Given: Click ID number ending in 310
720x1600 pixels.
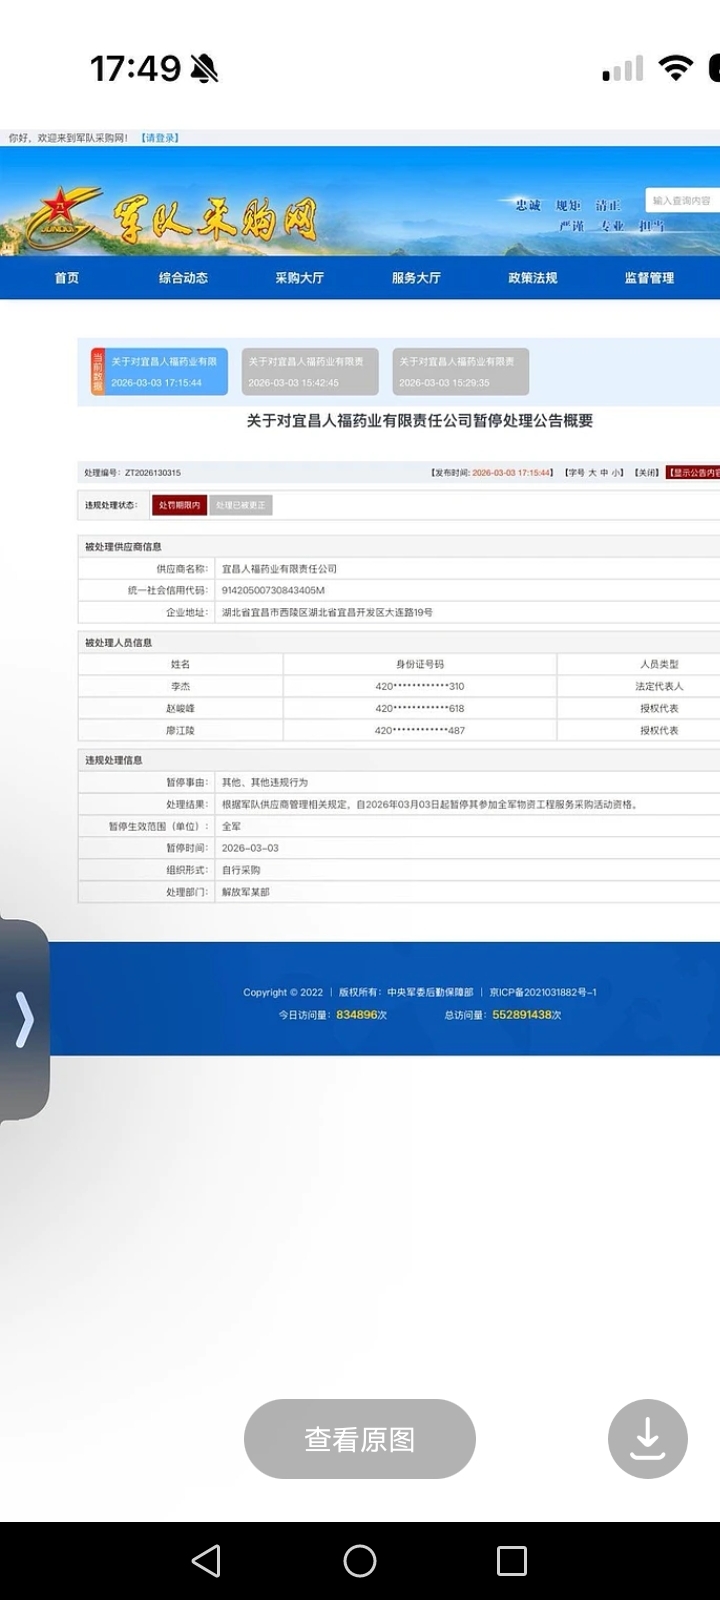Looking at the screenshot, I should (x=420, y=687).
